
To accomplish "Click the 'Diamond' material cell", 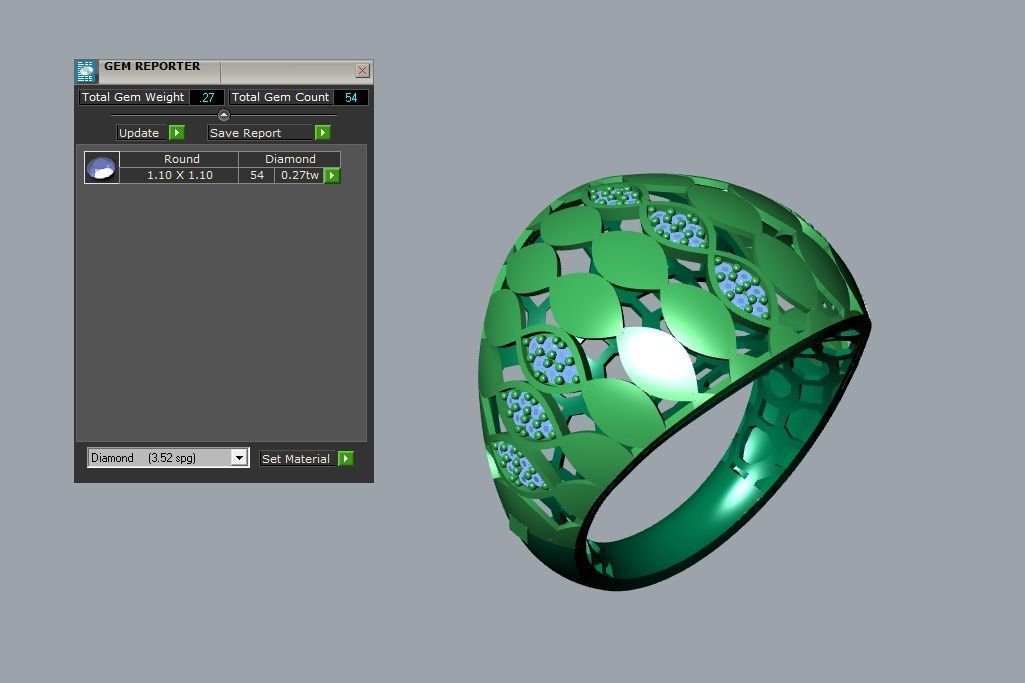I will point(290,159).
